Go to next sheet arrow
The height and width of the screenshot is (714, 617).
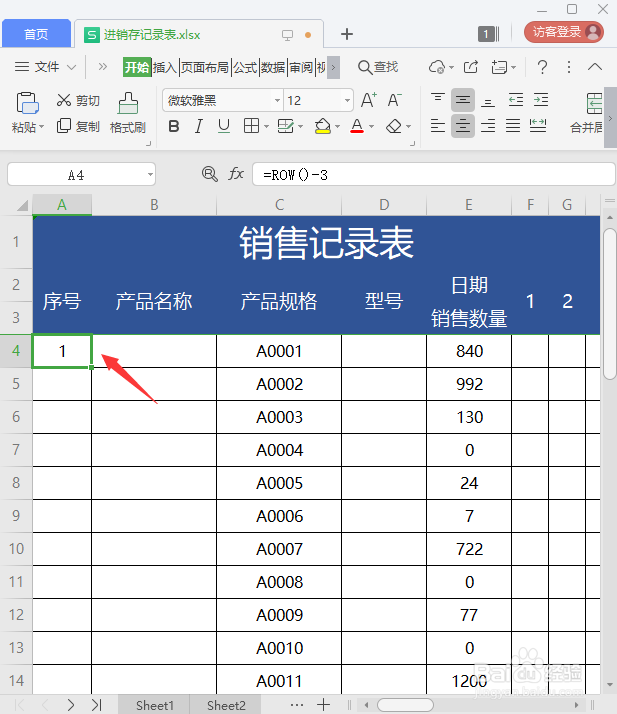tap(71, 705)
